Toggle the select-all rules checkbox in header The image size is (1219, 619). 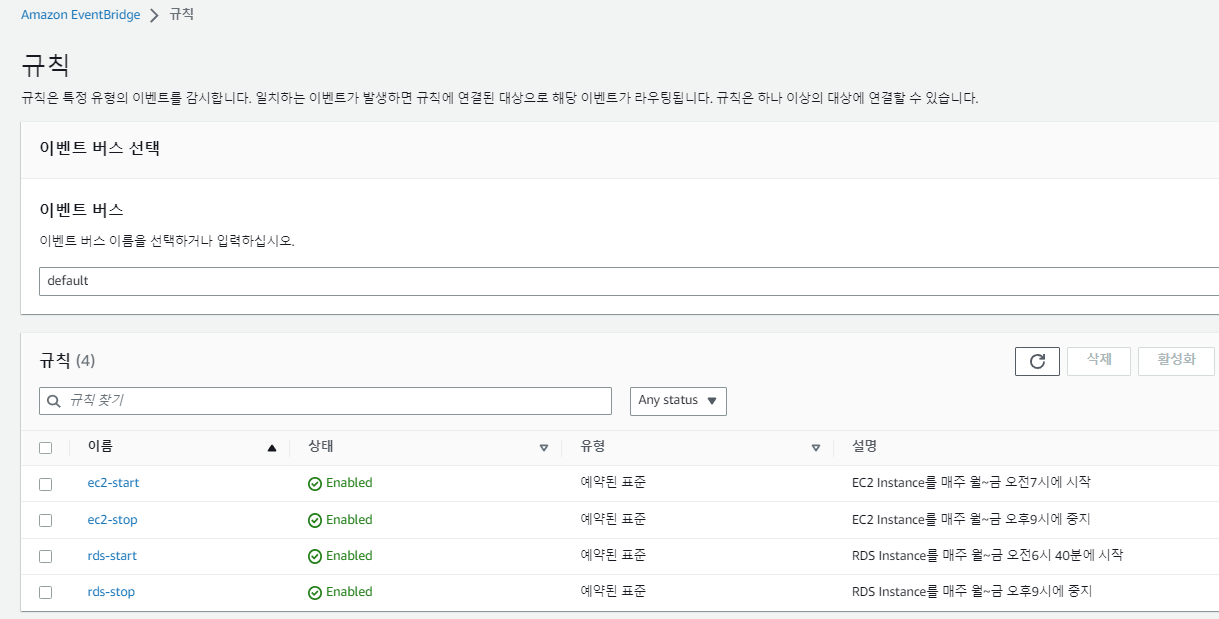45,448
